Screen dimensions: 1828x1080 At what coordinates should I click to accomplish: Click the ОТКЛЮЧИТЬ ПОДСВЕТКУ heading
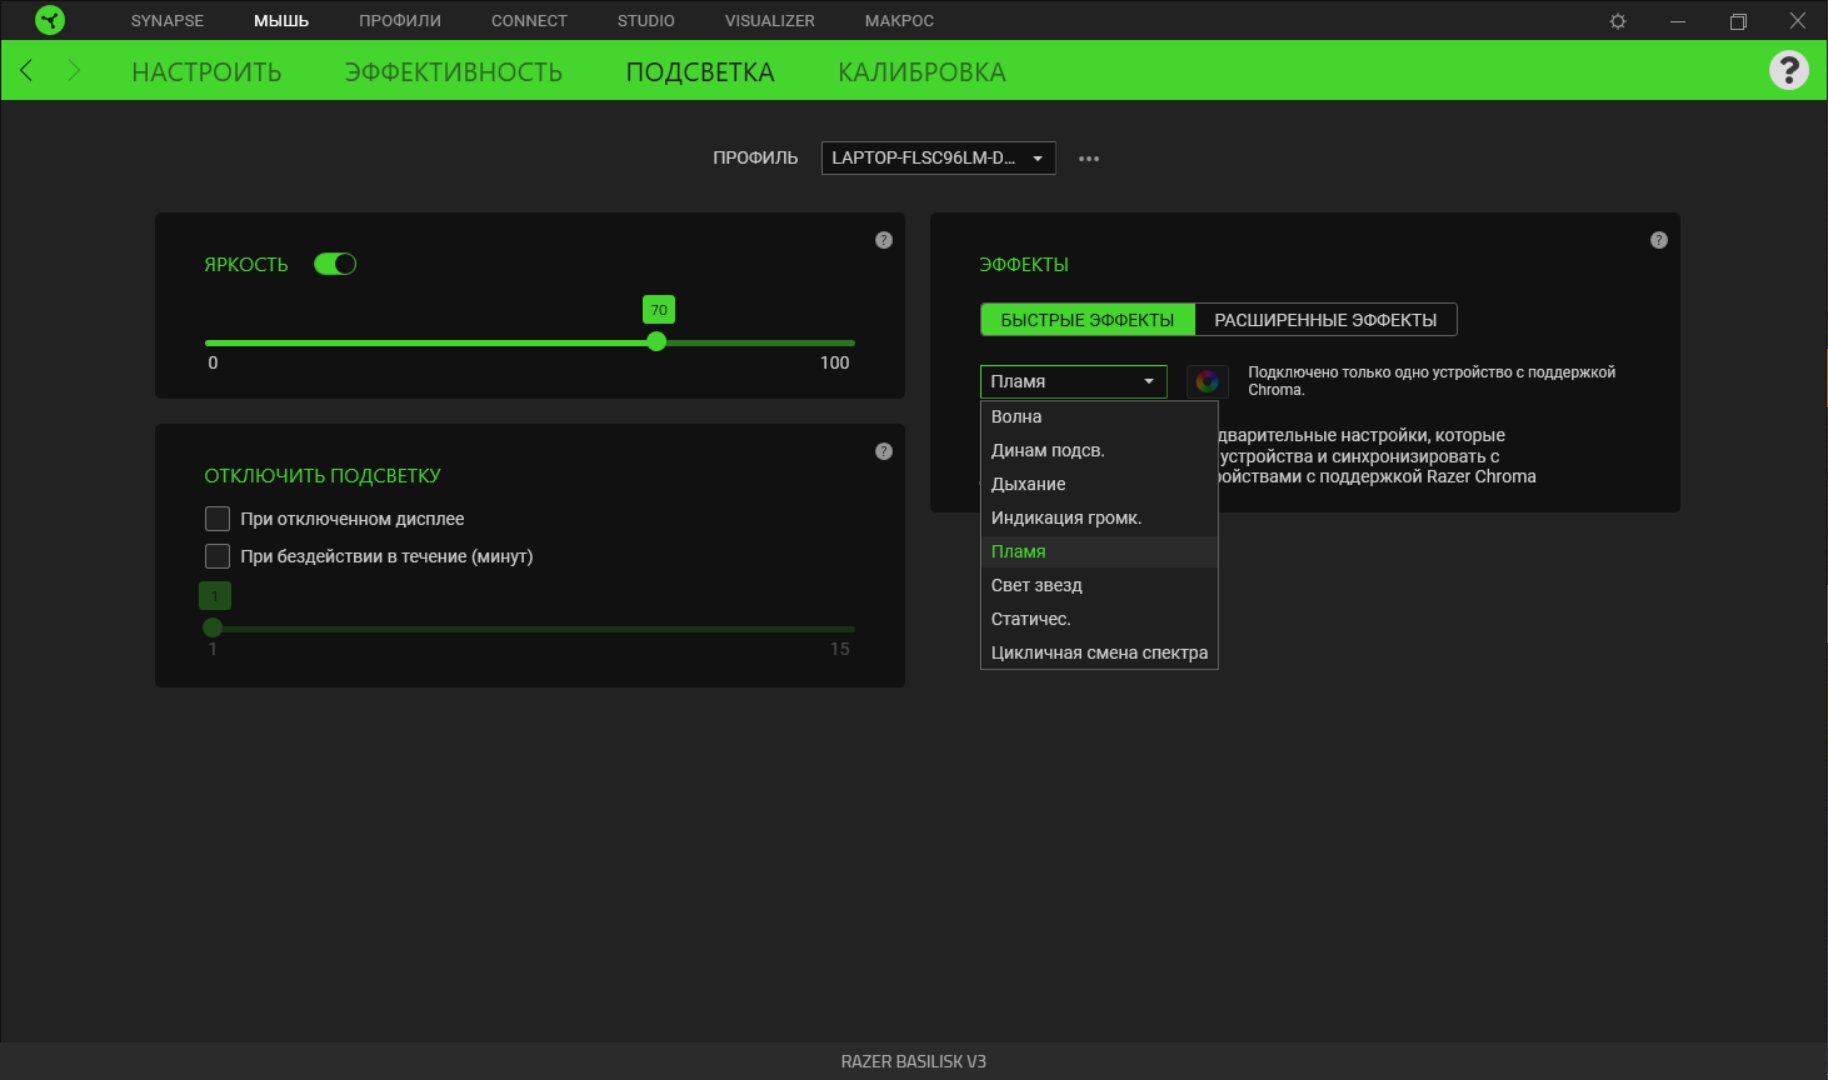click(x=322, y=476)
